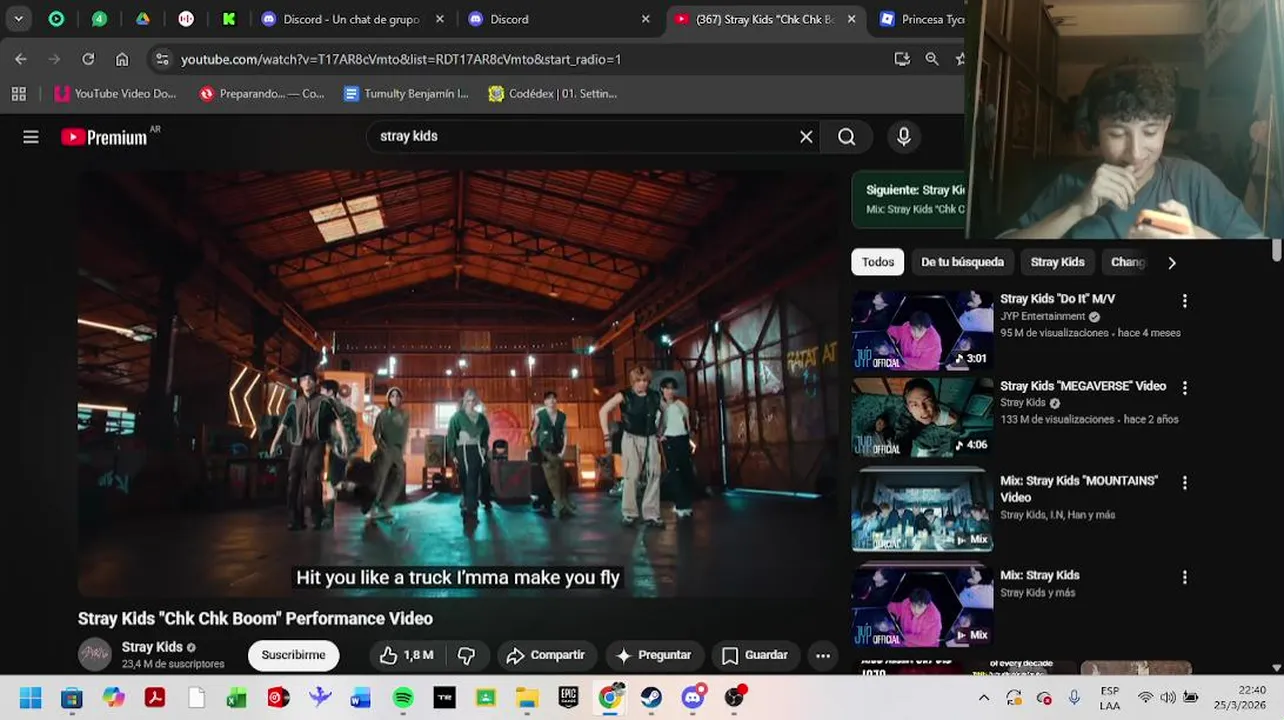Image resolution: width=1284 pixels, height=720 pixels.
Task: Close the Stray Kids YouTube tab
Action: (851, 19)
